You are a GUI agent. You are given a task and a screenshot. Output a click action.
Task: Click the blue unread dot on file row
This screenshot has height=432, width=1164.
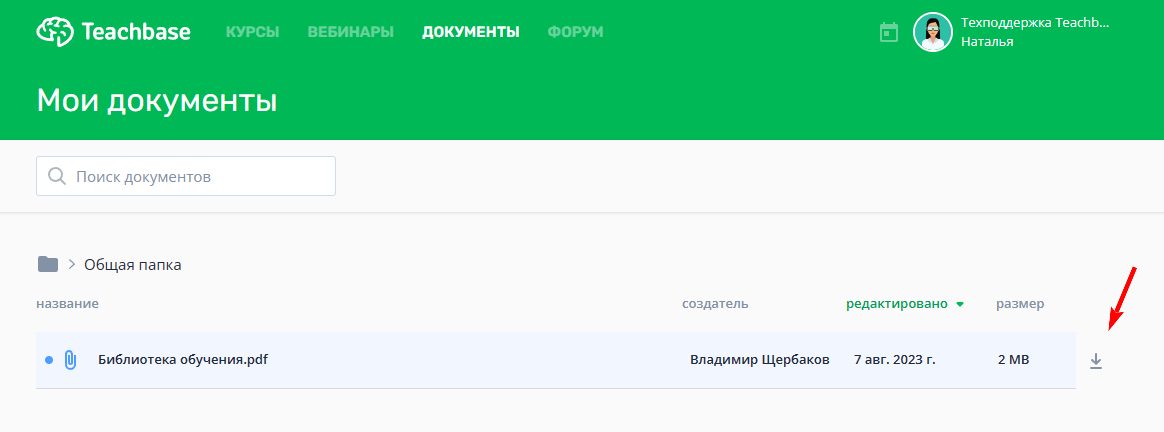click(x=49, y=360)
